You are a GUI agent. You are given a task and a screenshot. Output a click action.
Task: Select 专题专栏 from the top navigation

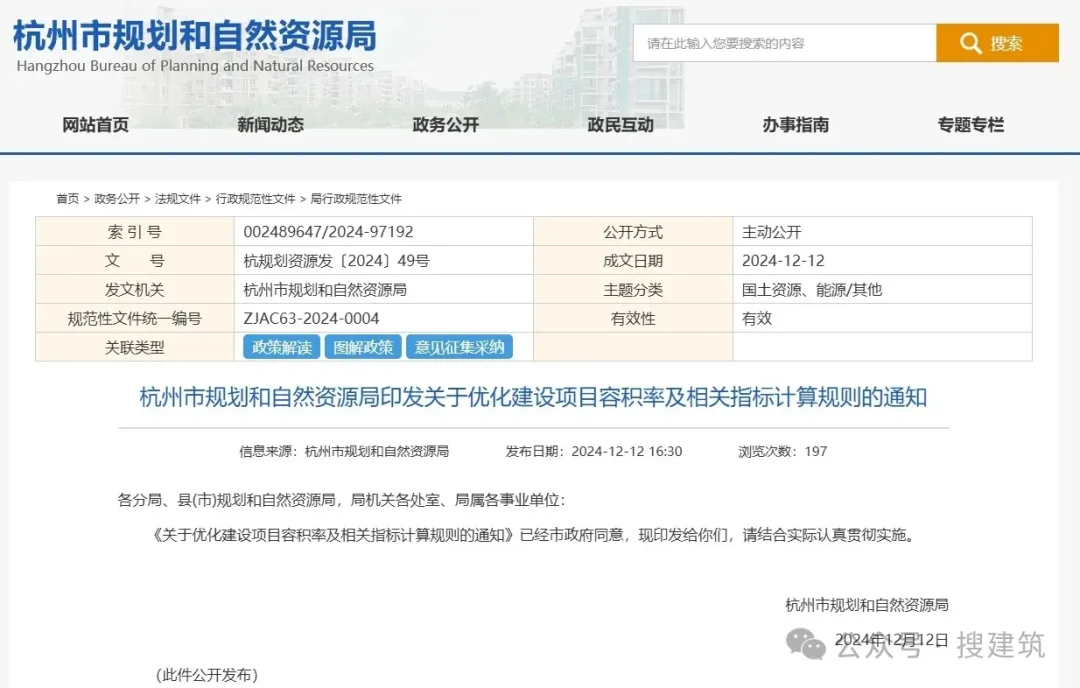pos(970,125)
